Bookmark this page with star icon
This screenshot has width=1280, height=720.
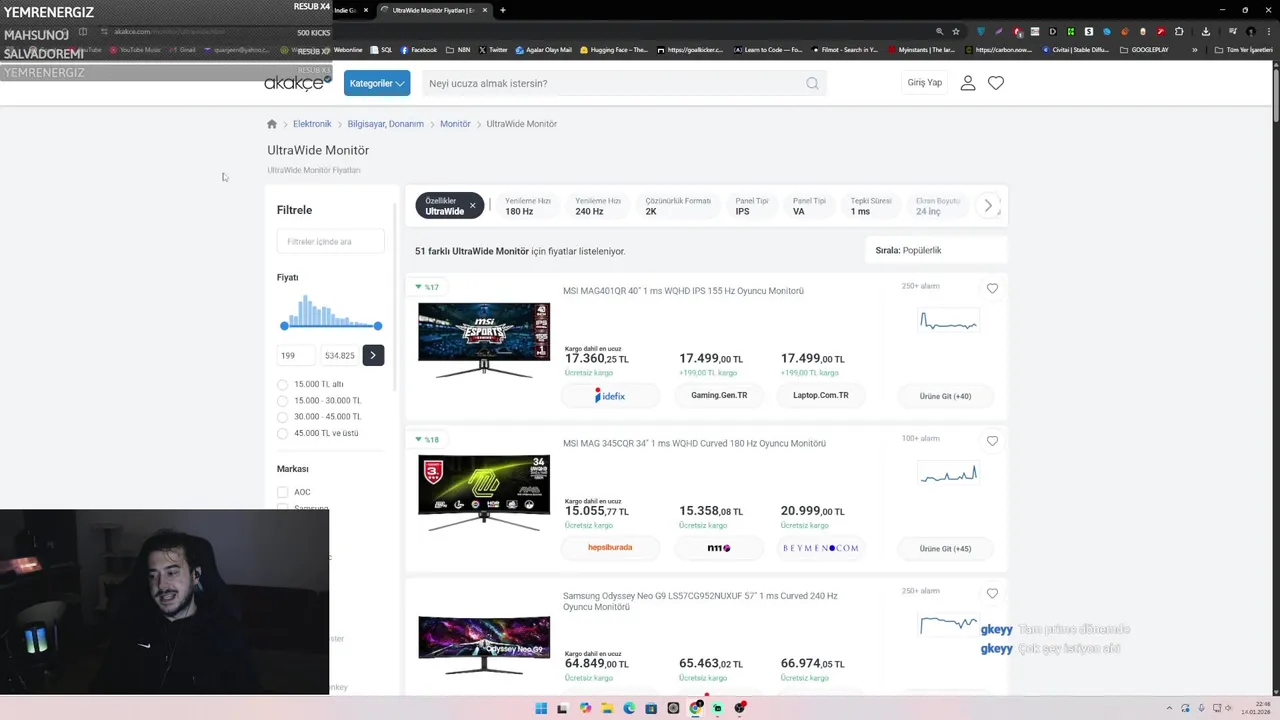[956, 31]
